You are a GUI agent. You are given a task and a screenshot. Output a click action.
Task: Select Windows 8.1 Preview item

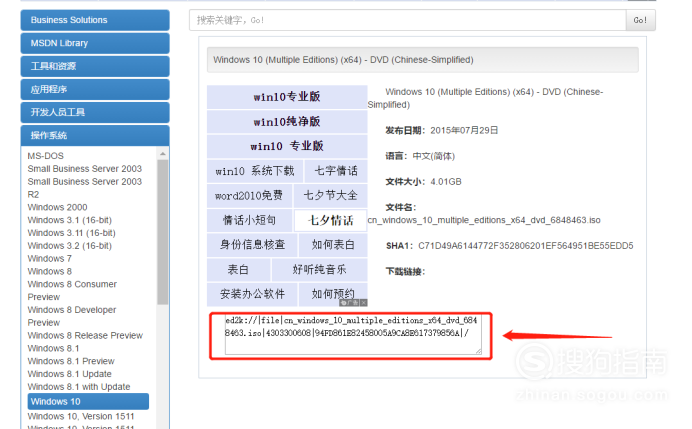[71, 361]
